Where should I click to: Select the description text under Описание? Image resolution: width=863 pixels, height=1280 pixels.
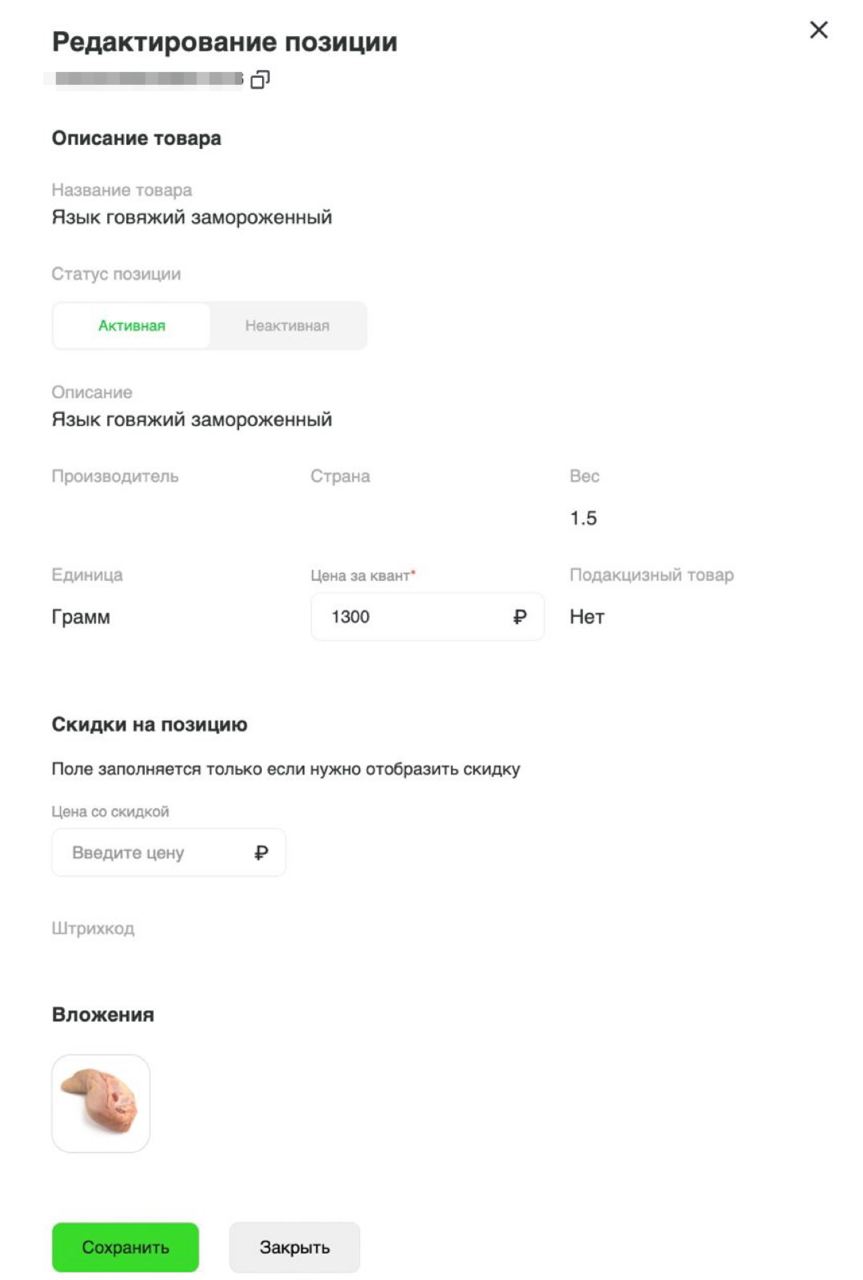point(192,420)
